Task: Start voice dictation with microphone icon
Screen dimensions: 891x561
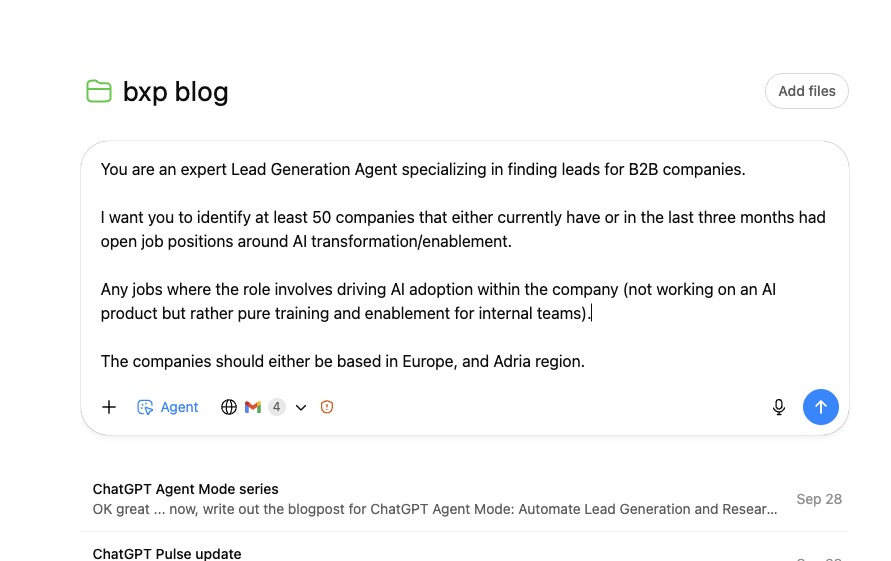Action: pyautogui.click(x=779, y=407)
